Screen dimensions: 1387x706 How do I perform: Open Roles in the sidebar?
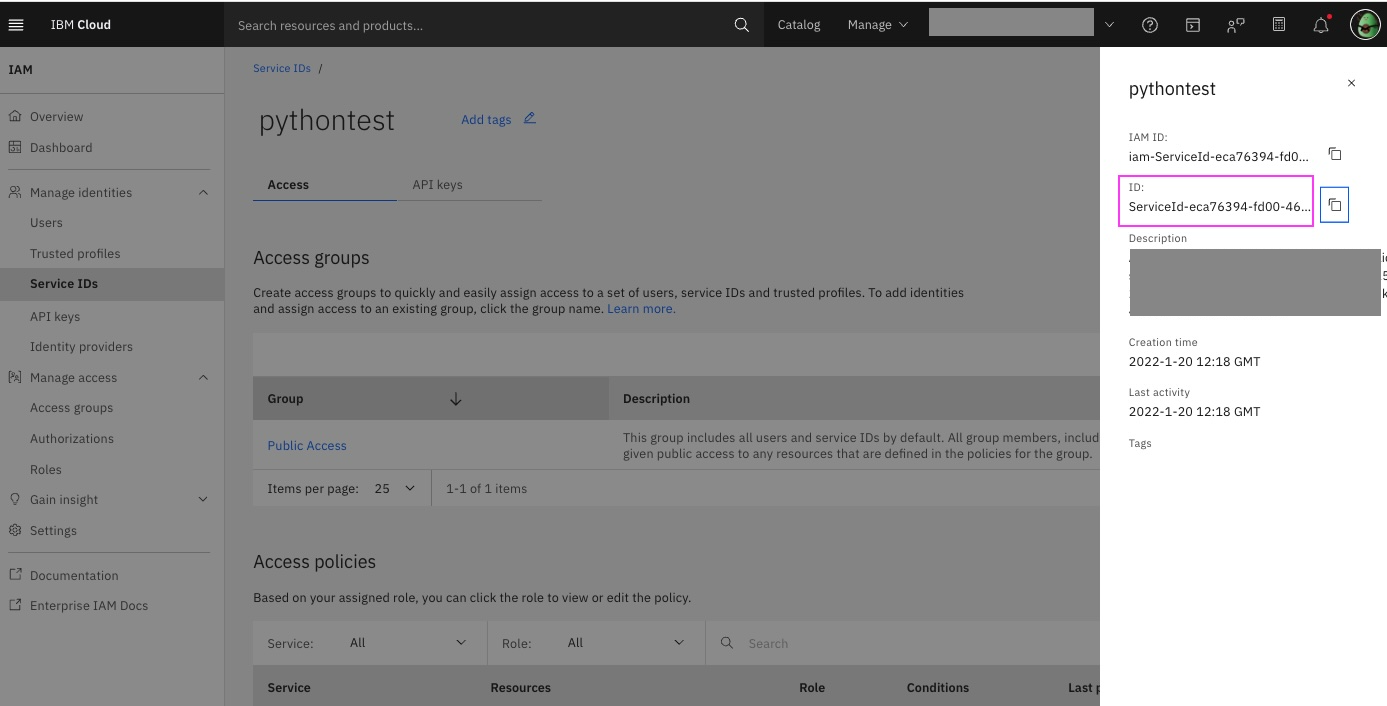pos(46,469)
